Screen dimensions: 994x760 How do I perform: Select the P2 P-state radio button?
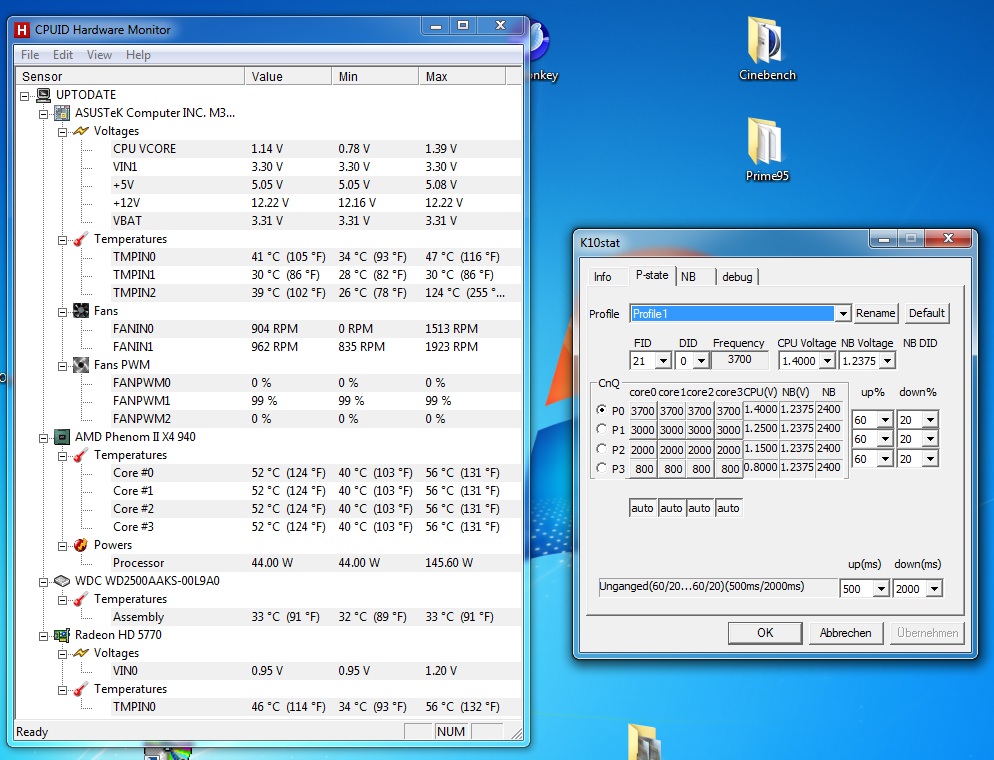click(x=602, y=449)
